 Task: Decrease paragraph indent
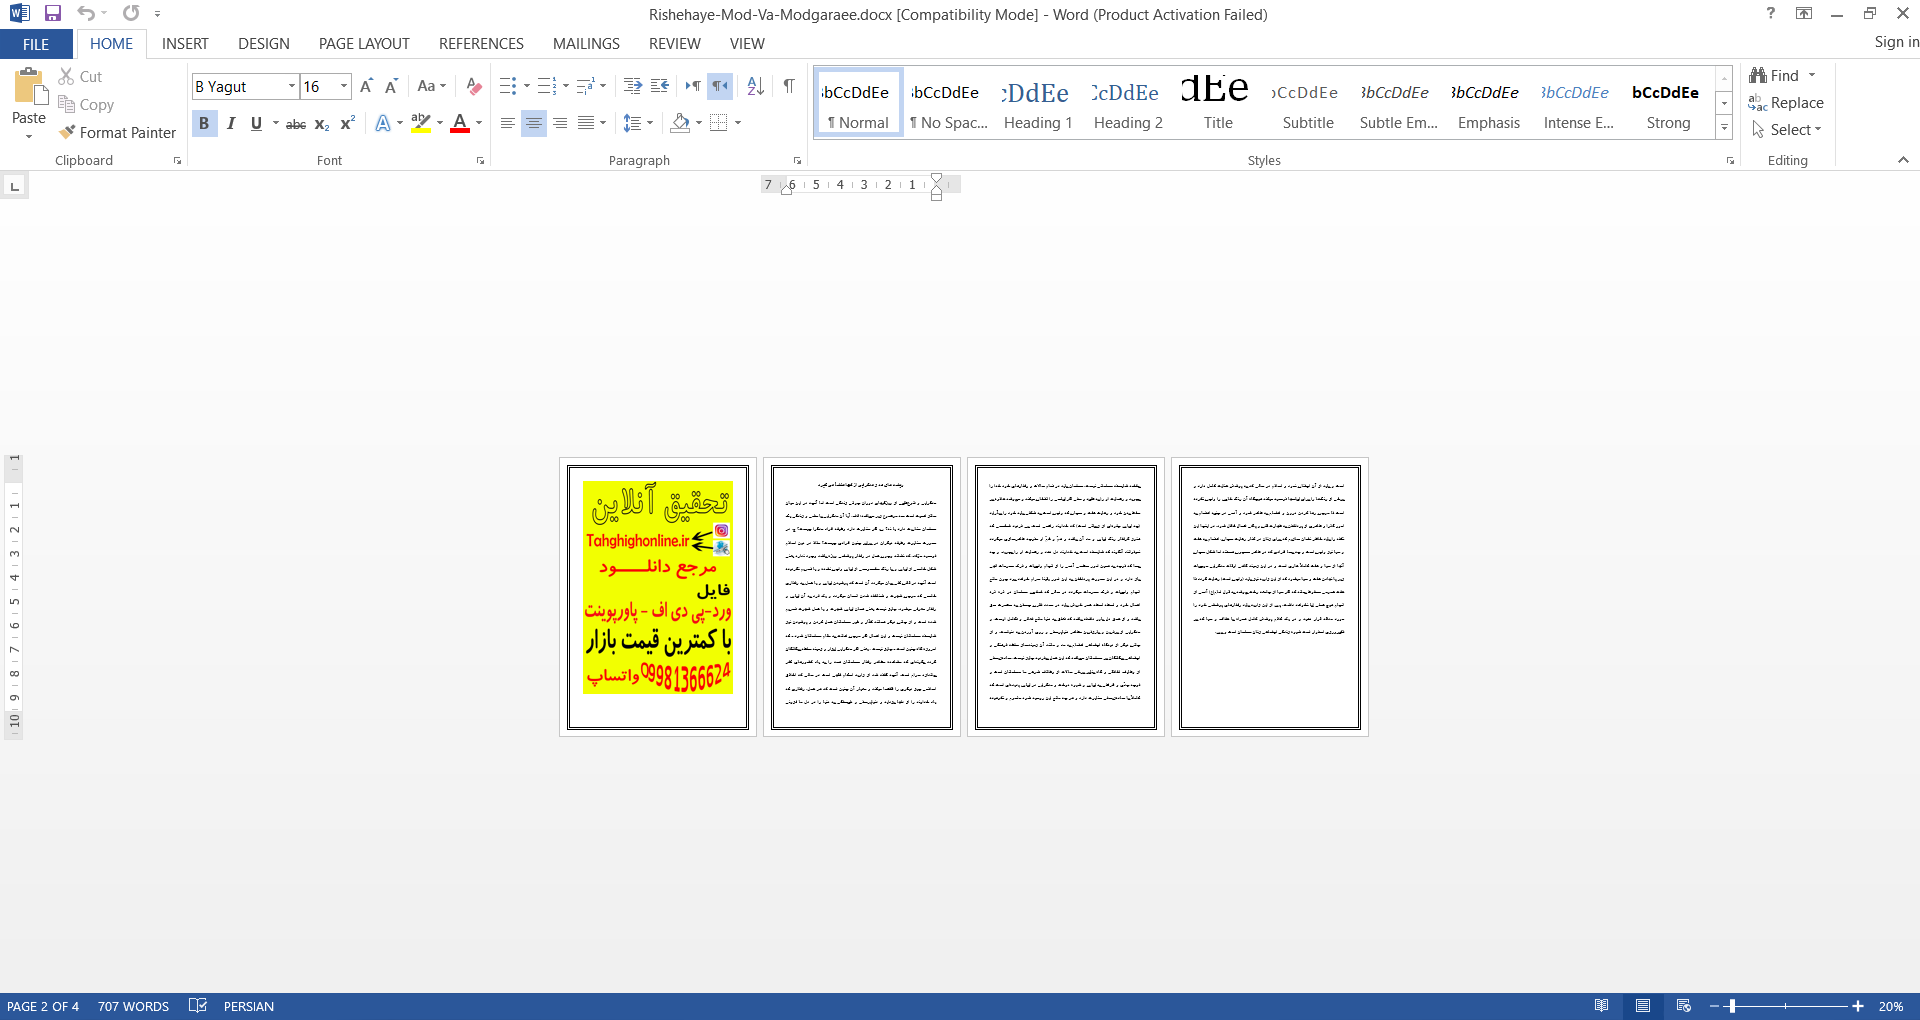click(x=632, y=87)
